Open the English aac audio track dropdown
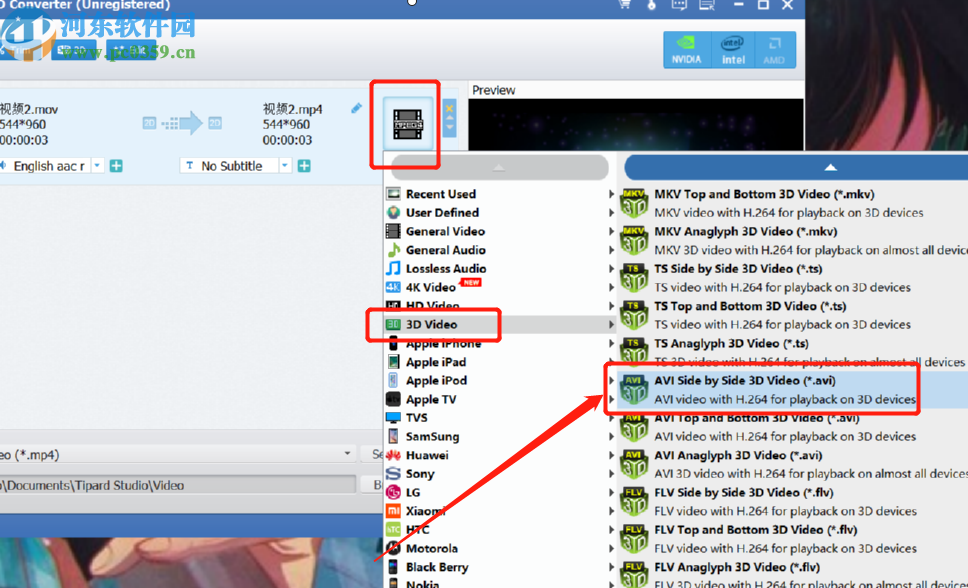The width and height of the screenshot is (968, 588). [x=97, y=166]
